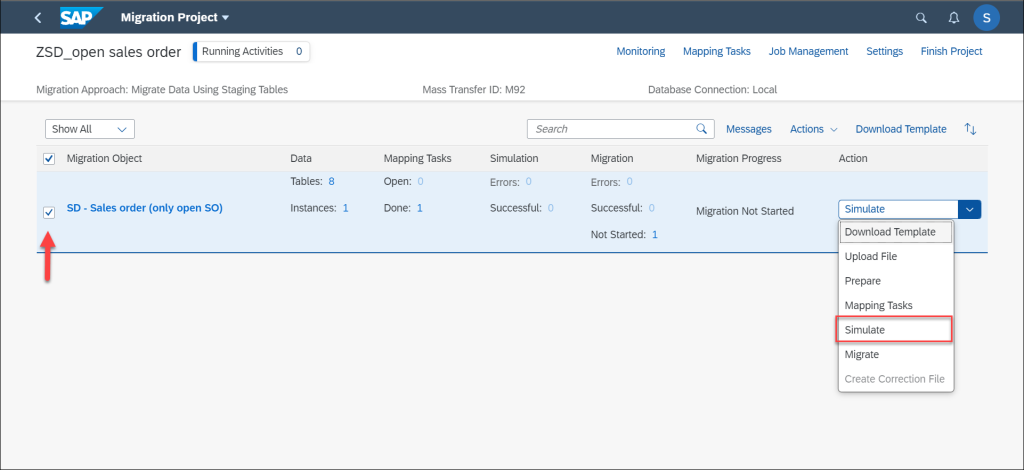Image resolution: width=1024 pixels, height=470 pixels.
Task: Open the user profile avatar S
Action: 986,18
